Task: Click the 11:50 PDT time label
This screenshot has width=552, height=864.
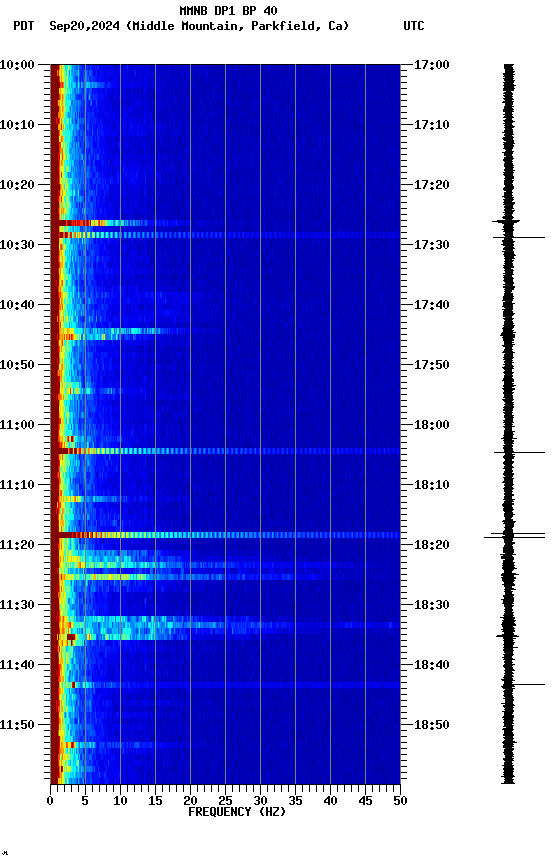Action: click(17, 725)
